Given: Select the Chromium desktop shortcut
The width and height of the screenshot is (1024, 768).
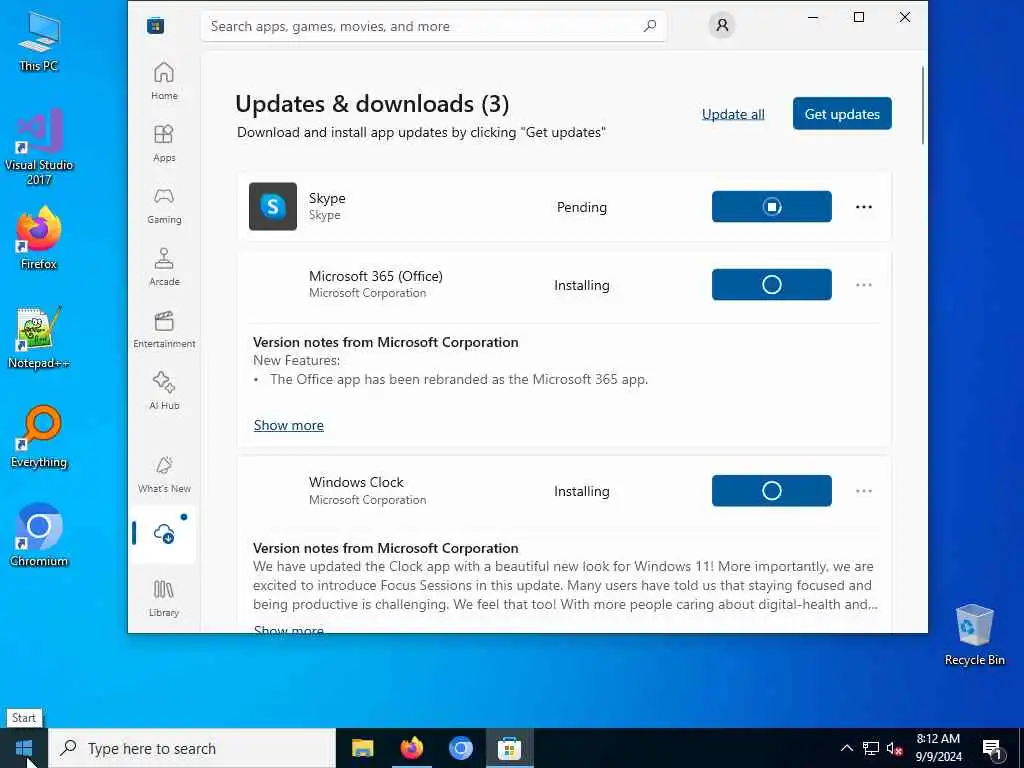Looking at the screenshot, I should point(39,536).
